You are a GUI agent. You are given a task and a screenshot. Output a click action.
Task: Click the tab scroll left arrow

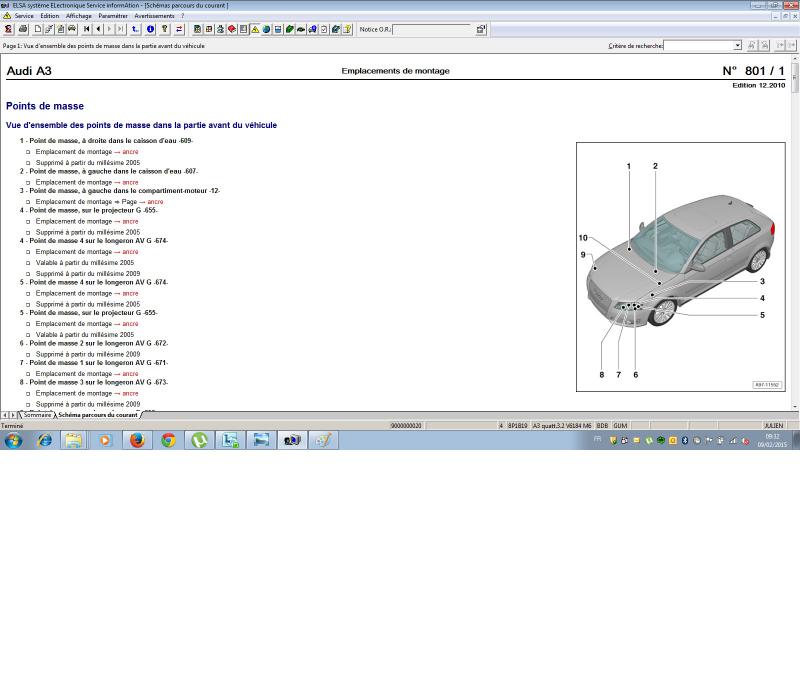(x=5, y=415)
